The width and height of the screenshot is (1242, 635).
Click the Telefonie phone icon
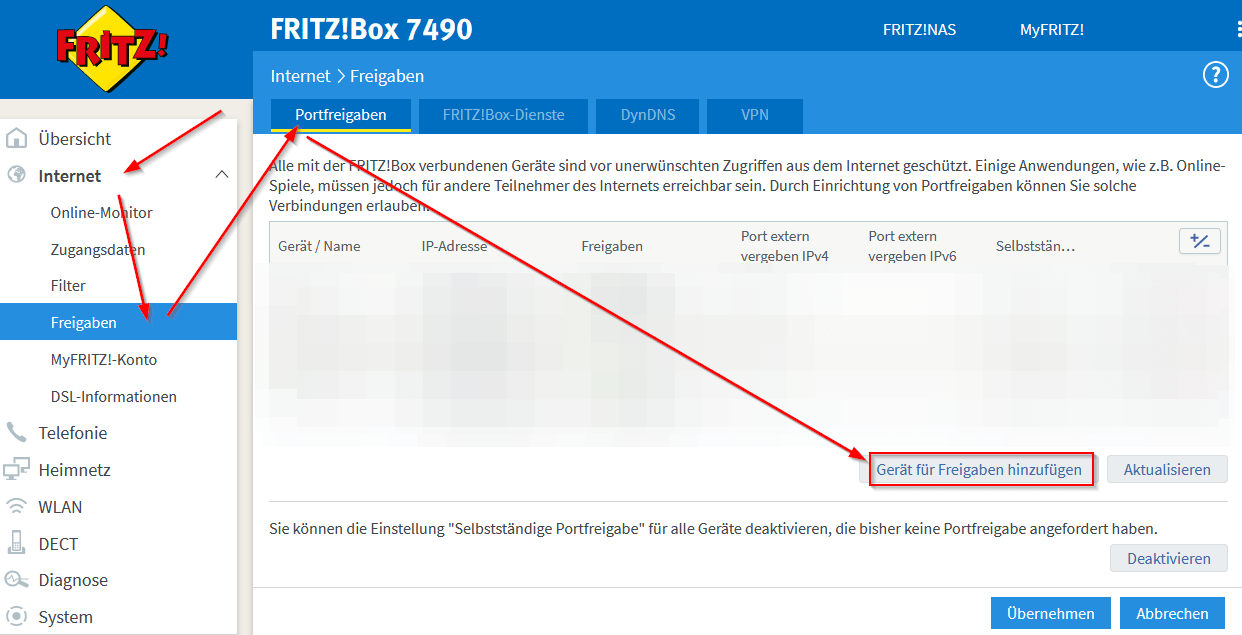(17, 432)
